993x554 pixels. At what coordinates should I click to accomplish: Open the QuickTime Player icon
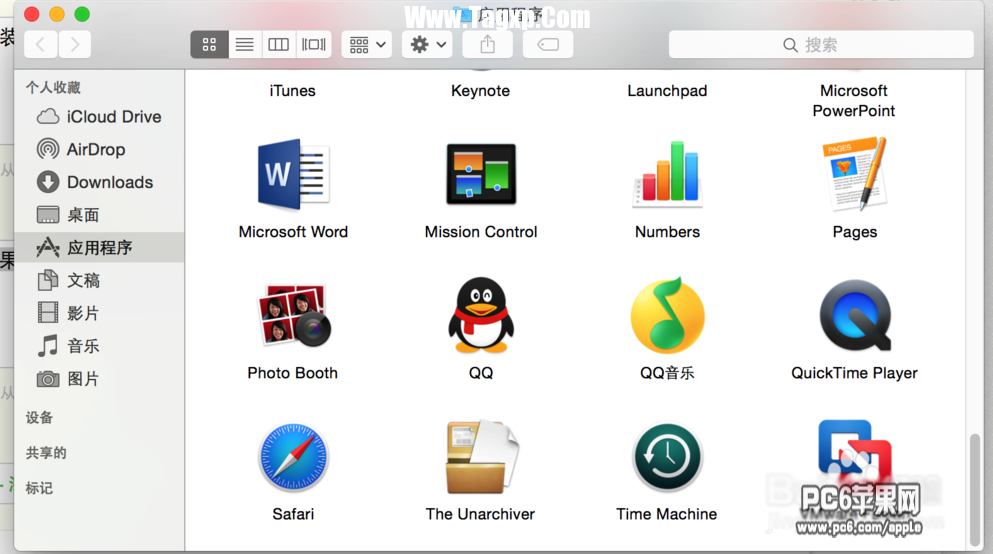855,315
